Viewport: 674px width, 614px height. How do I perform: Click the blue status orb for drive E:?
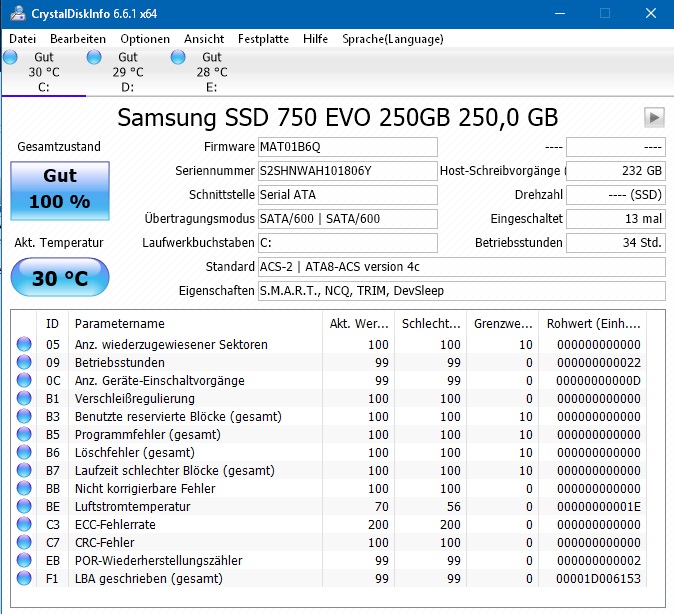tap(178, 57)
